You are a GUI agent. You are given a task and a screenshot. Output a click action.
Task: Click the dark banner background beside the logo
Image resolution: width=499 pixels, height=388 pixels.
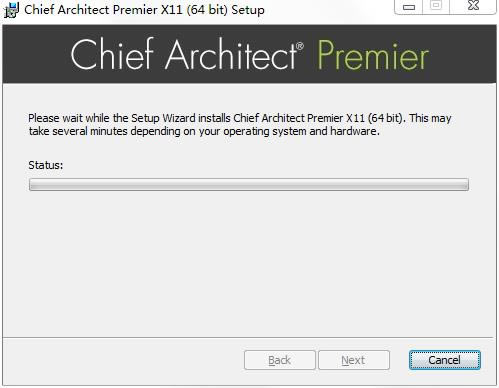coord(35,54)
